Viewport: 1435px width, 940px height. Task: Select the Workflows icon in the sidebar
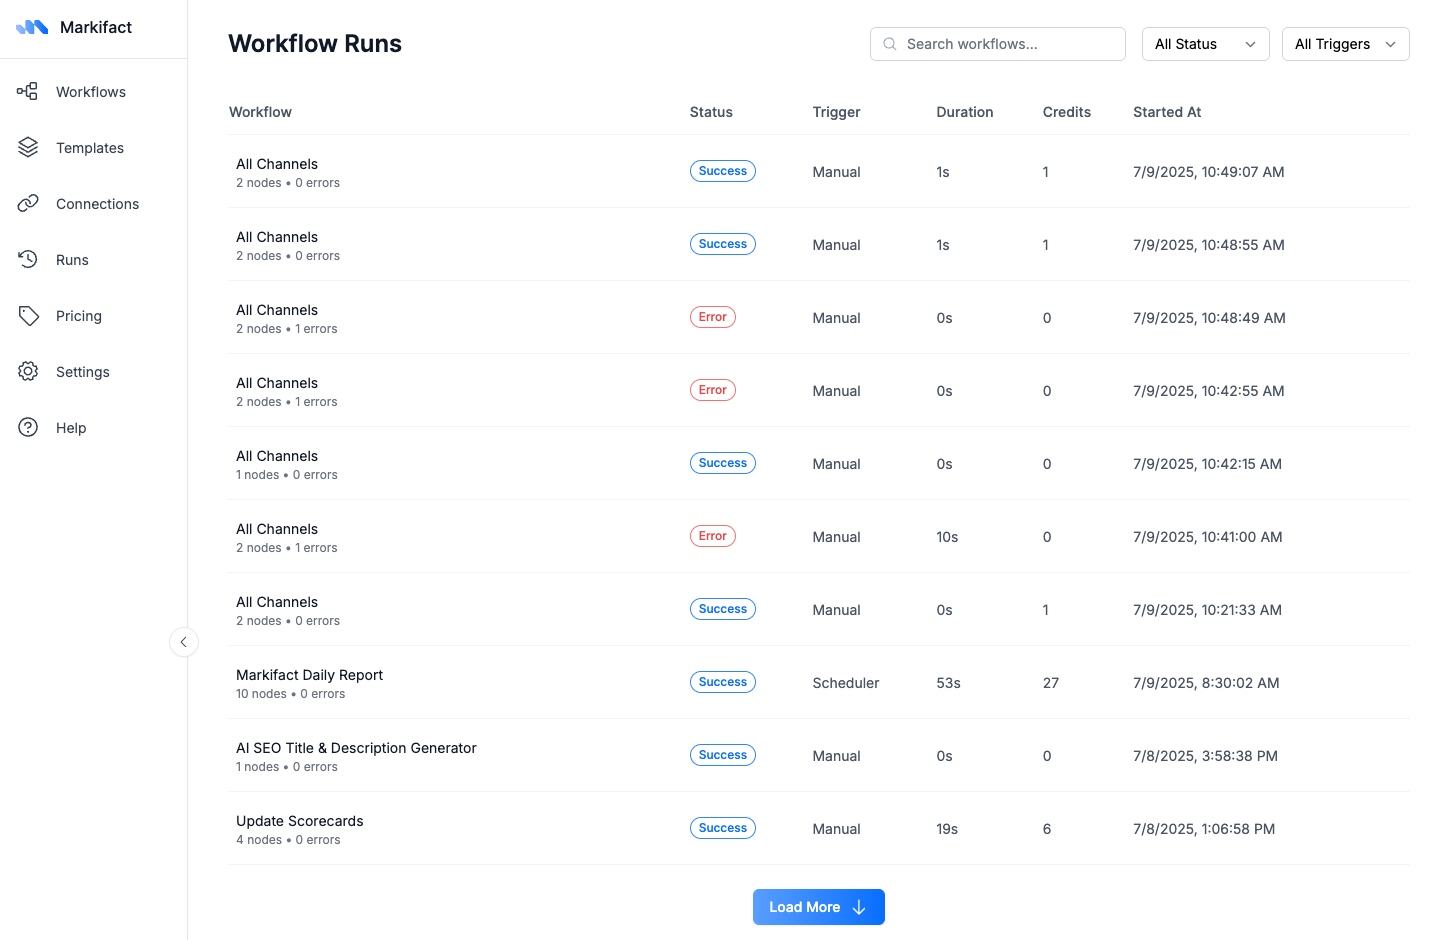29,91
